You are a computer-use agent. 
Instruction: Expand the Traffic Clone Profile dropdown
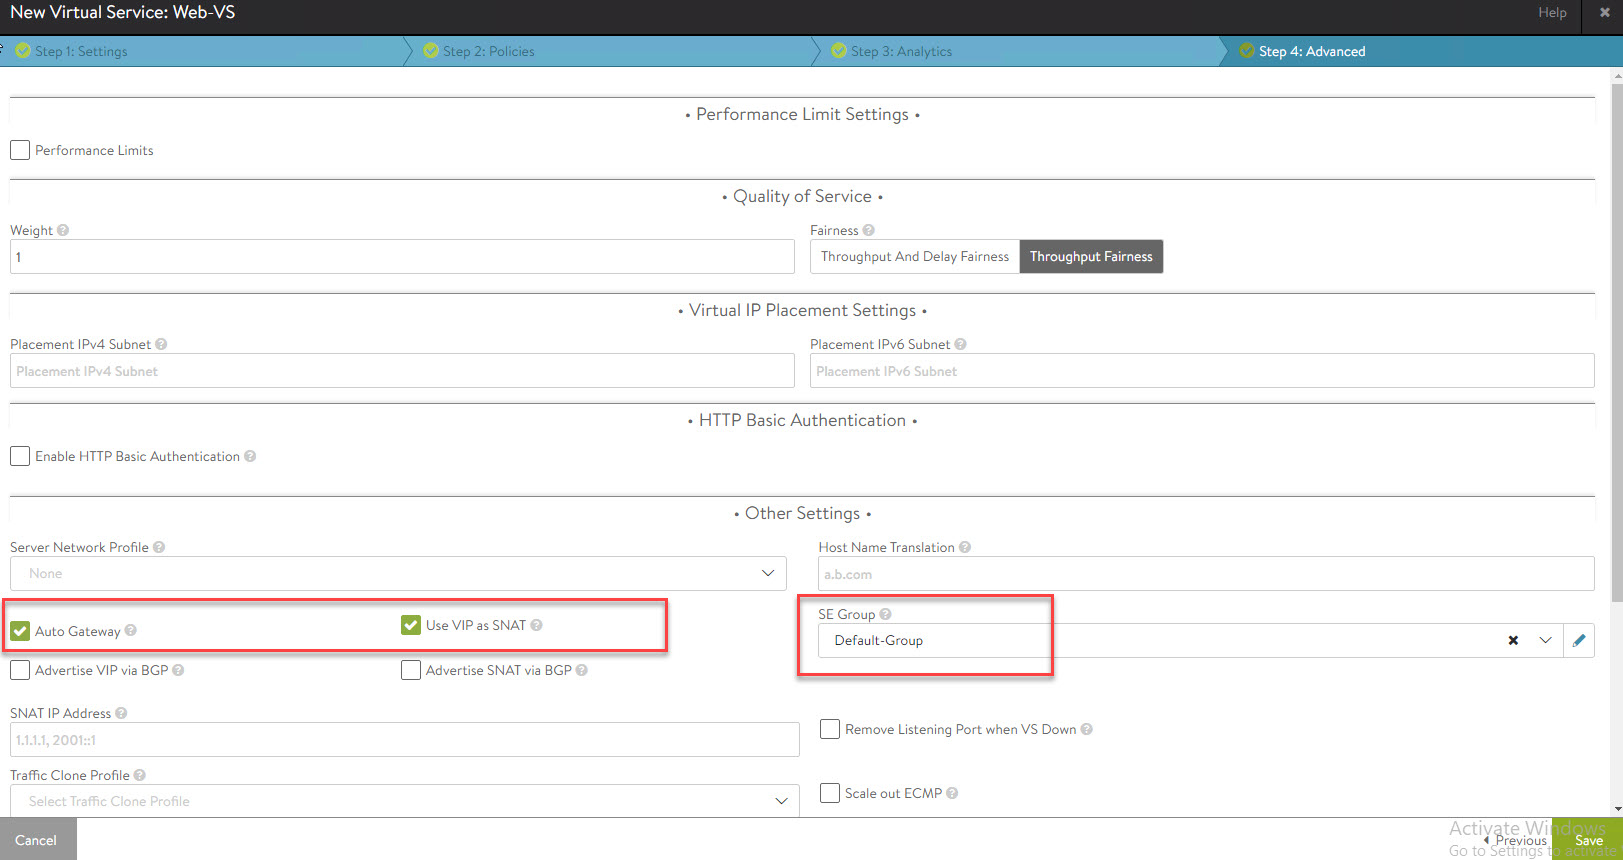(x=781, y=801)
